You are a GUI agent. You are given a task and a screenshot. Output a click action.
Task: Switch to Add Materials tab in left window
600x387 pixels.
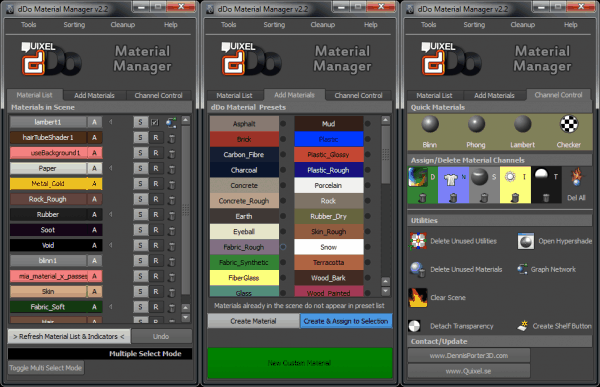pyautogui.click(x=94, y=95)
